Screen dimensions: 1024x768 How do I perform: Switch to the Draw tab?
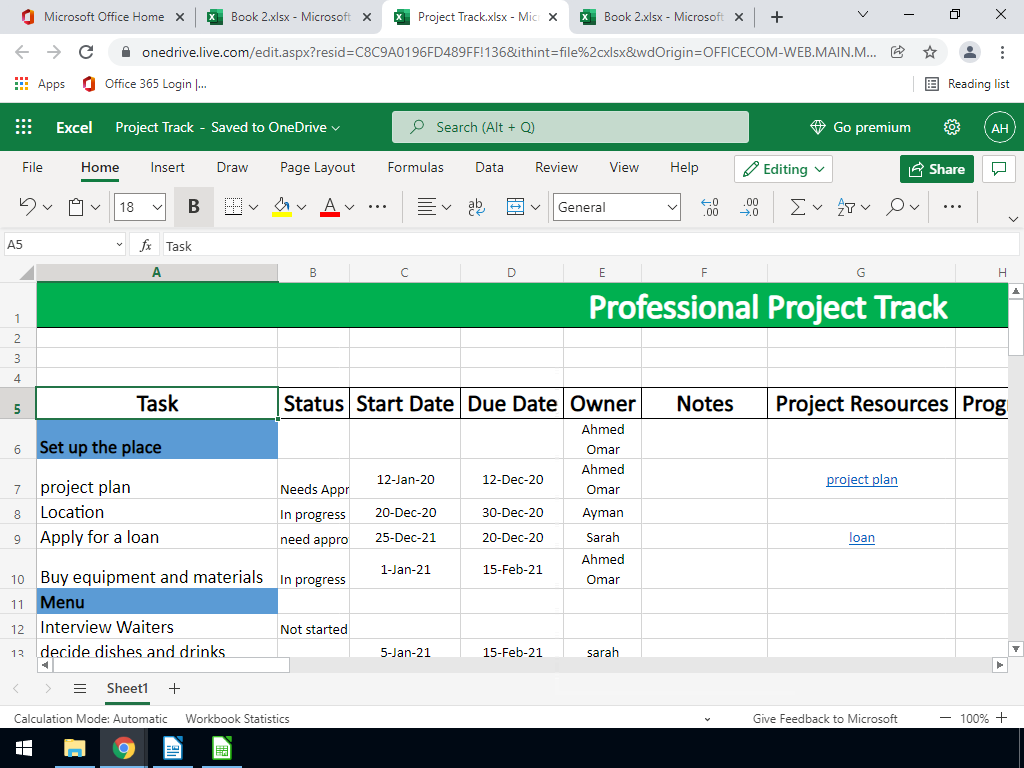(x=232, y=168)
